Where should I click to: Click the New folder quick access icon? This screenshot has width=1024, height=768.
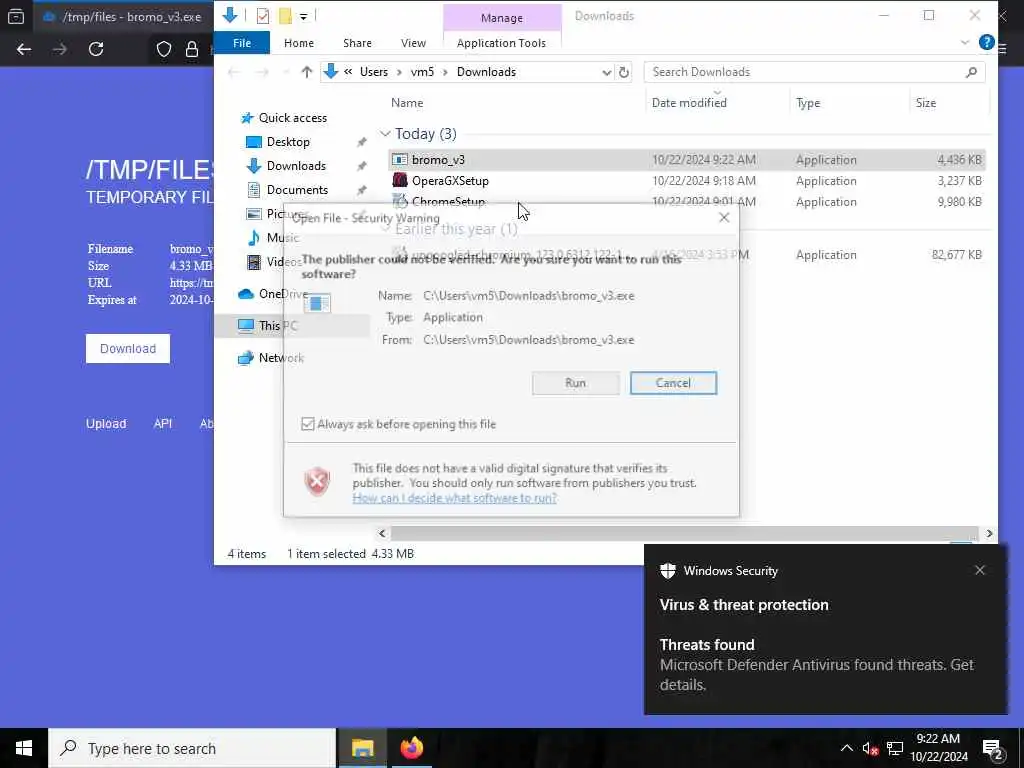click(x=285, y=16)
